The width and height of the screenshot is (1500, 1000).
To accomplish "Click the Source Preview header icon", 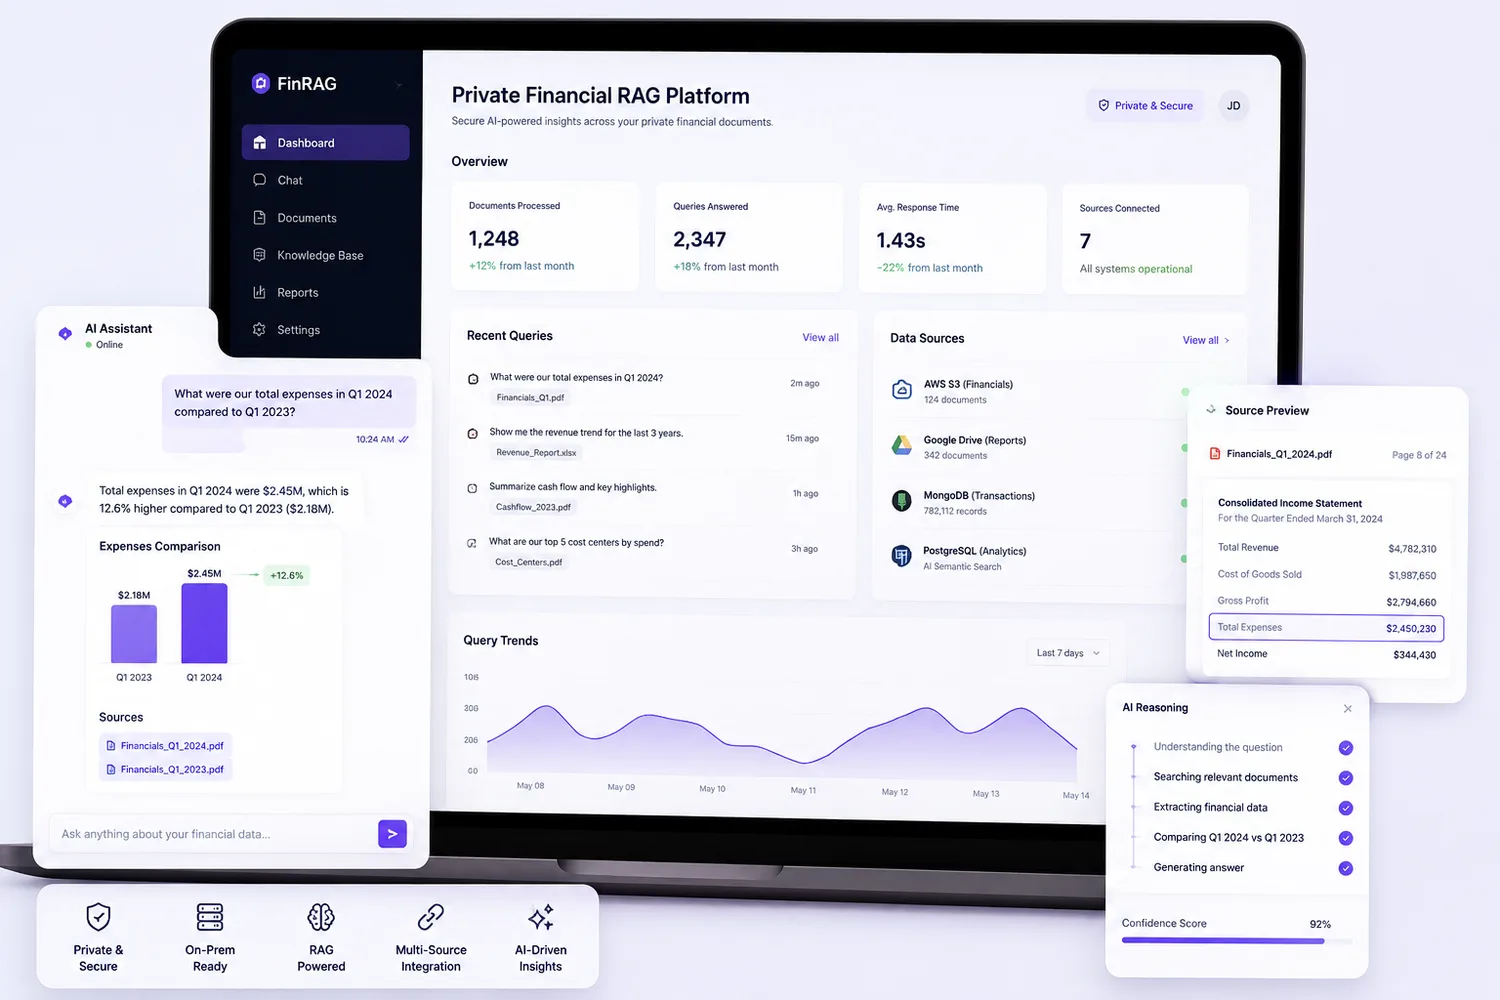I will click(x=1211, y=410).
